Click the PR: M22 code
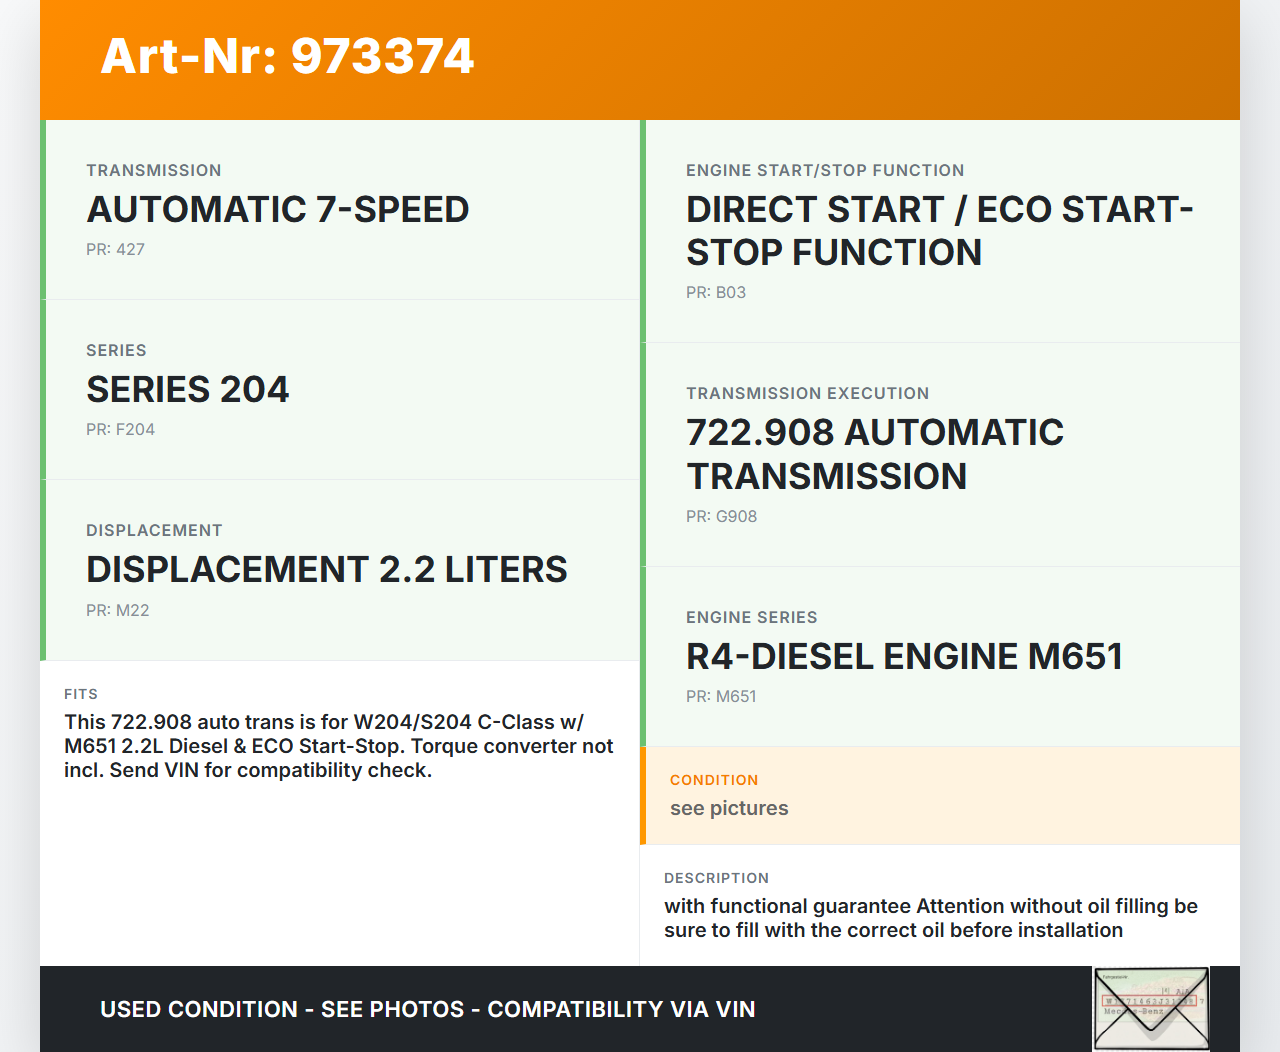Image resolution: width=1280 pixels, height=1052 pixels. point(117,611)
